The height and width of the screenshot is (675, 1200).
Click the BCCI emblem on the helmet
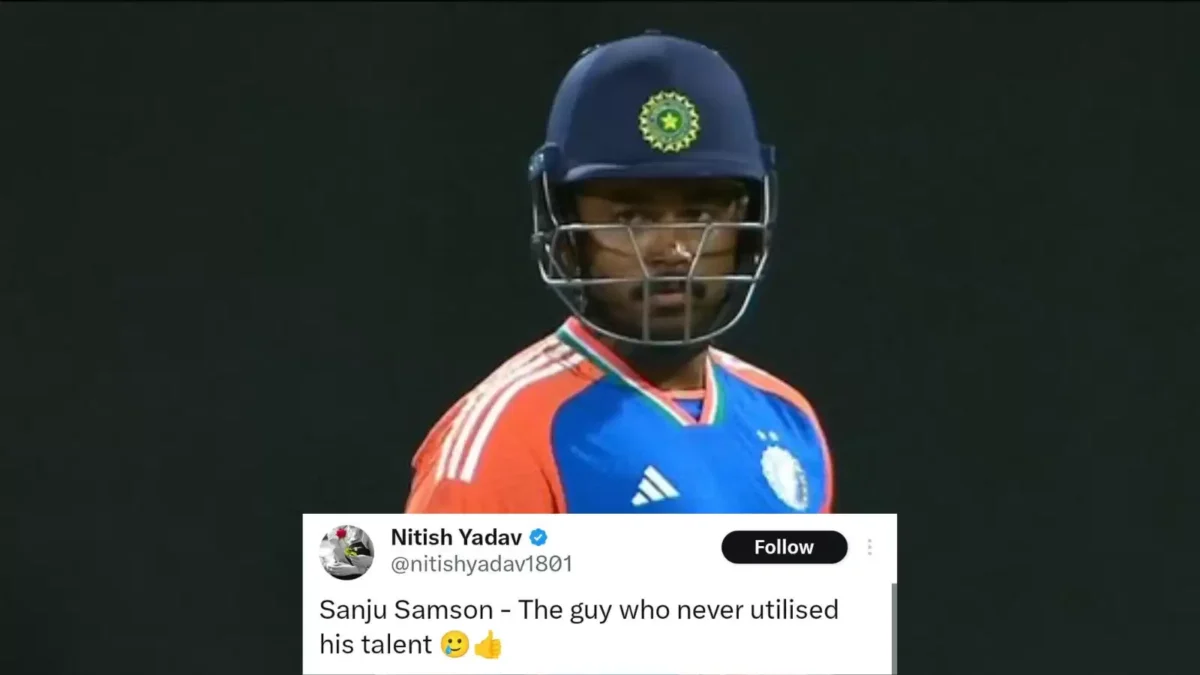click(669, 121)
